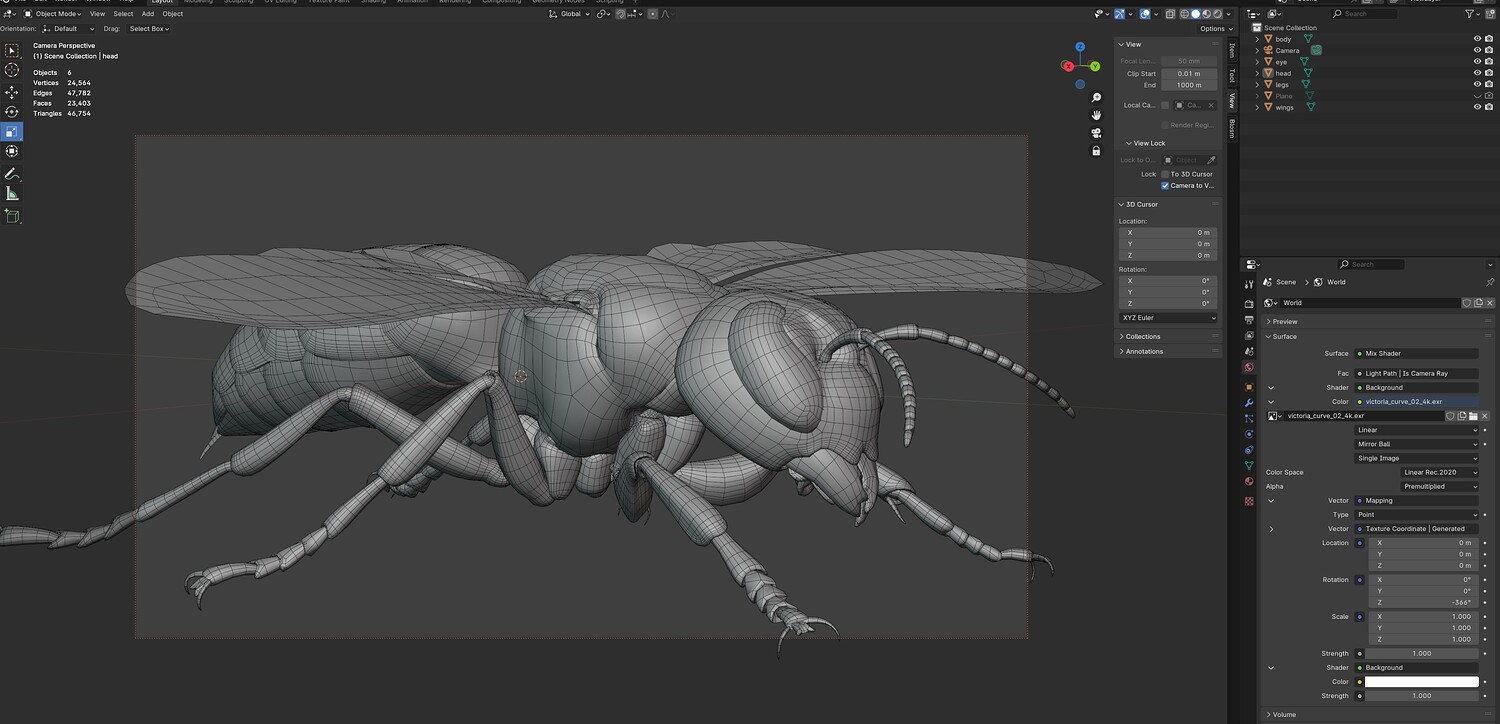The height and width of the screenshot is (724, 1500).
Task: Open the Modifiers wrench properties tab
Action: [1249, 402]
